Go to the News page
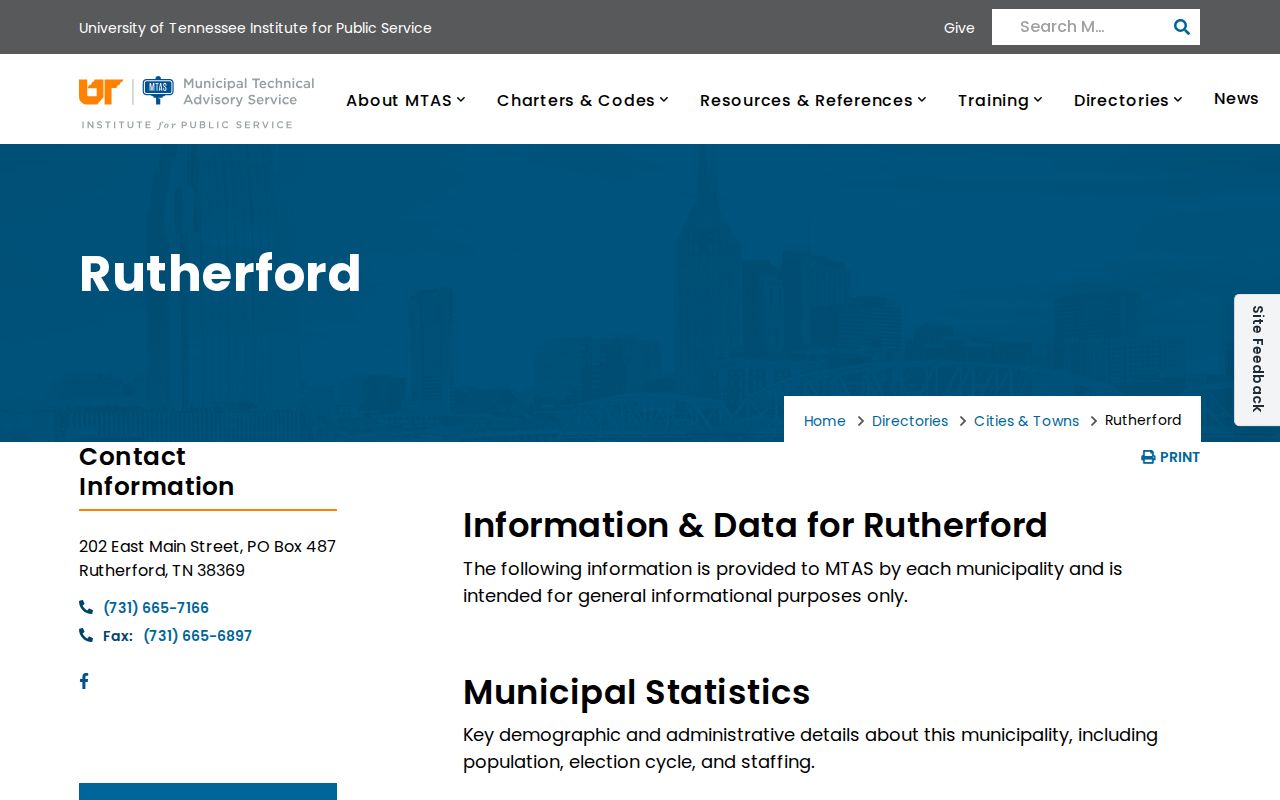1280x800 pixels. tap(1236, 98)
